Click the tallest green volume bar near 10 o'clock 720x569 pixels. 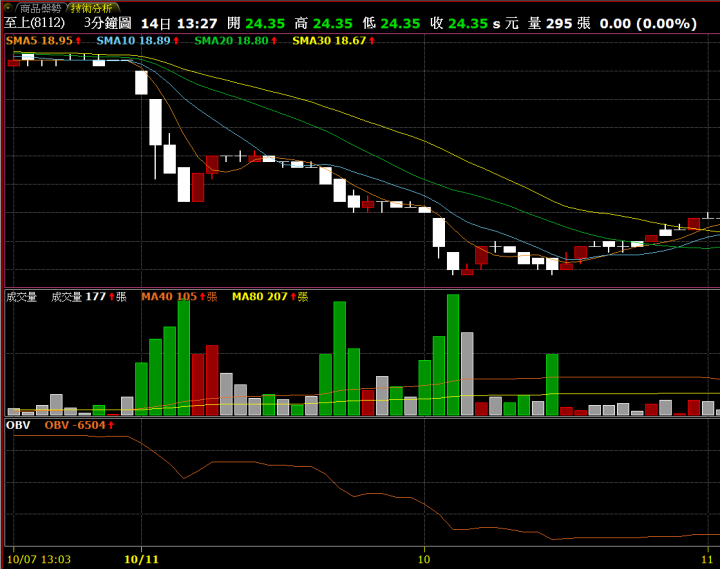(x=453, y=355)
